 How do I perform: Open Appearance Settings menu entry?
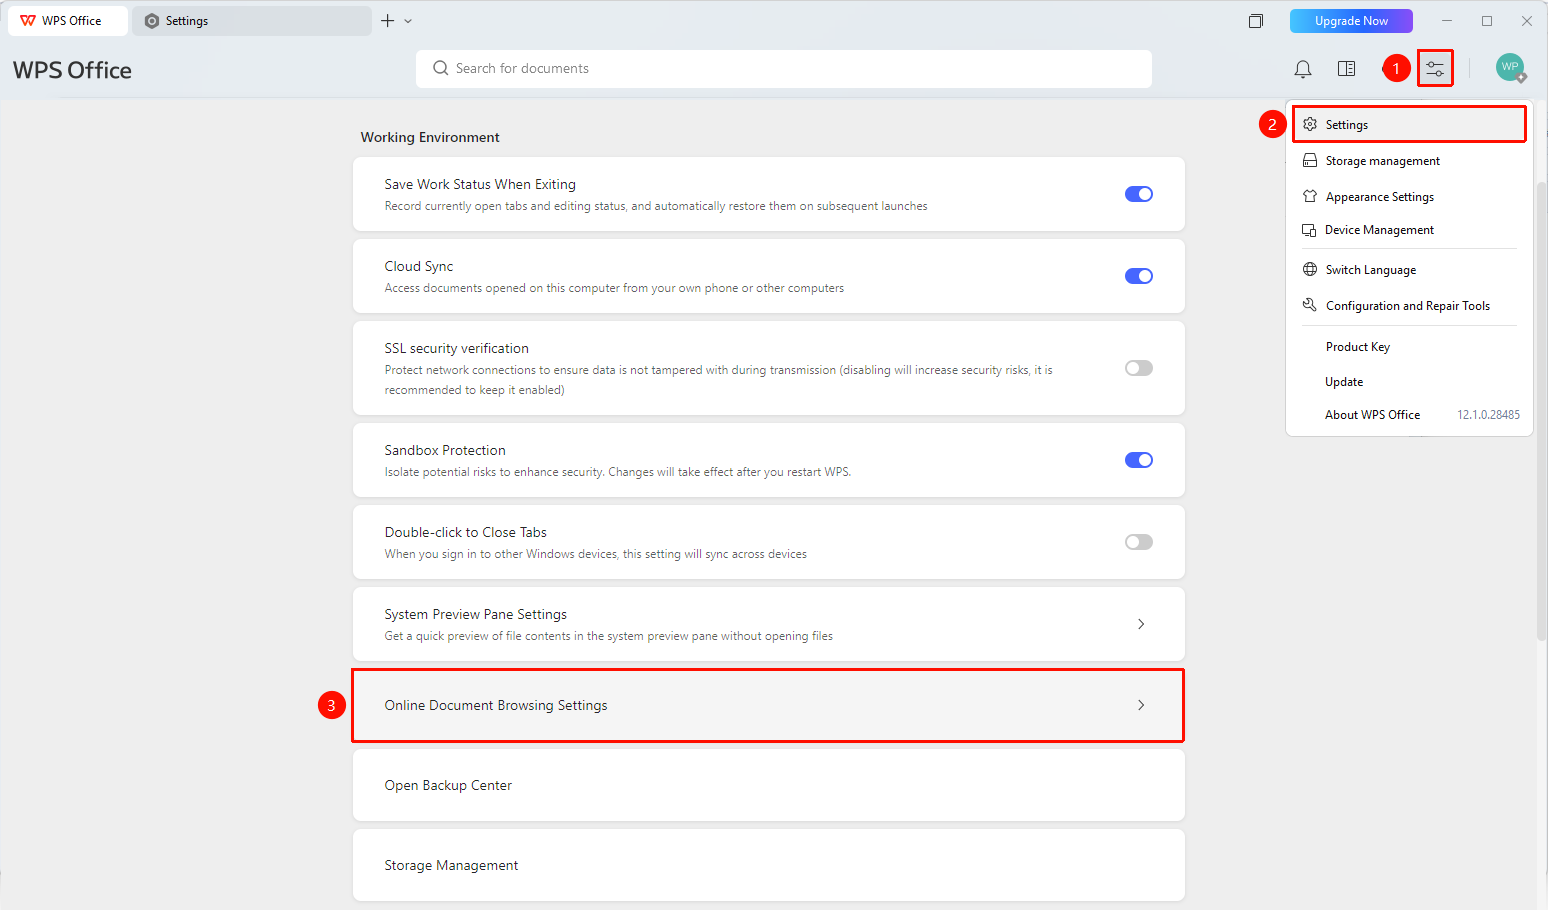1409,197
